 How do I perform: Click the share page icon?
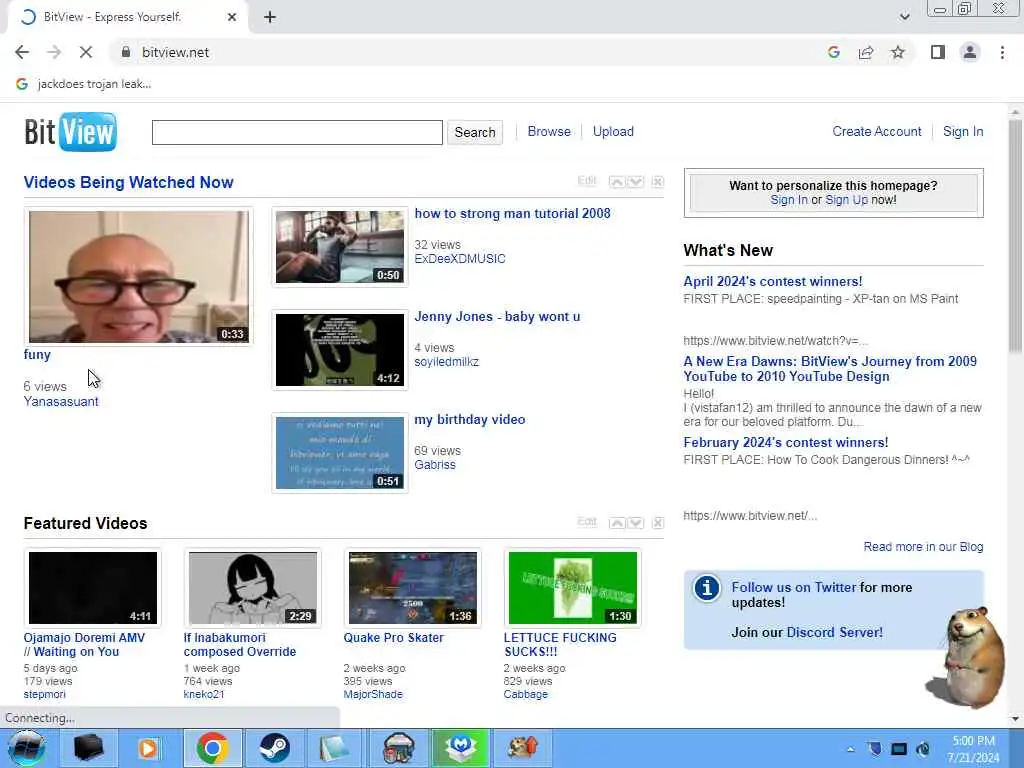coord(866,52)
